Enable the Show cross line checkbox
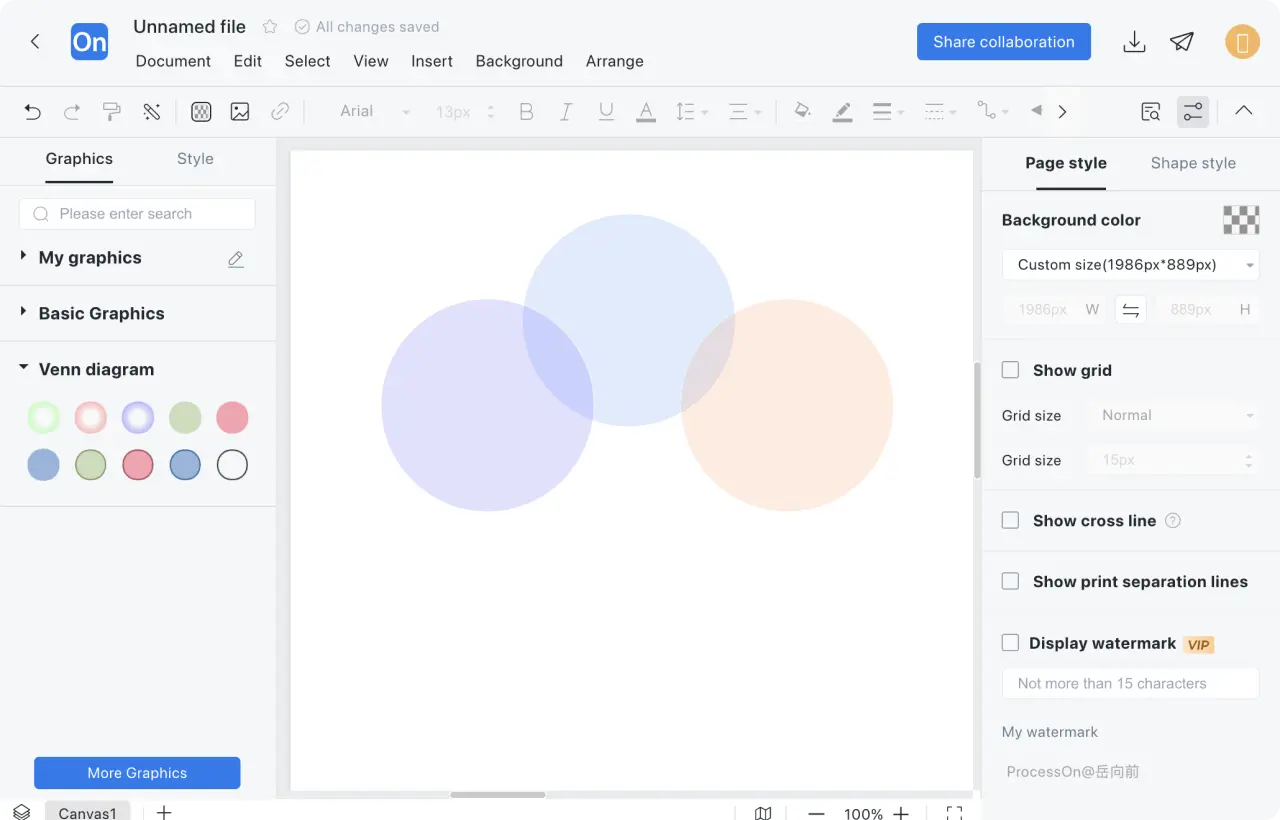Screen dimensions: 1280x820 click(x=1011, y=521)
